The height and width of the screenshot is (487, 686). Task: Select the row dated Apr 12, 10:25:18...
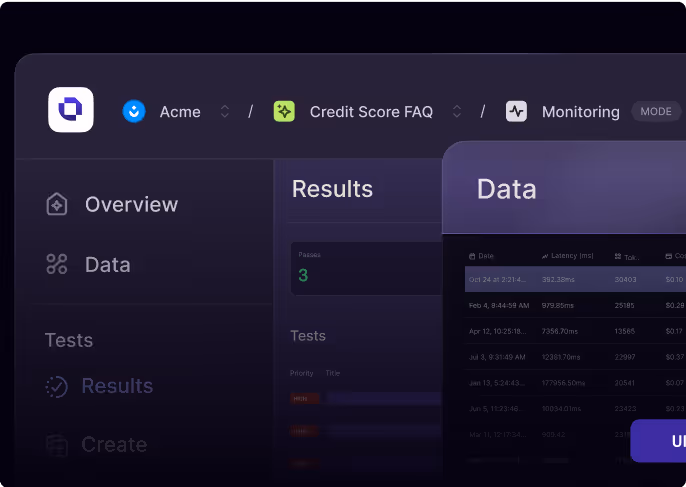[575, 331]
